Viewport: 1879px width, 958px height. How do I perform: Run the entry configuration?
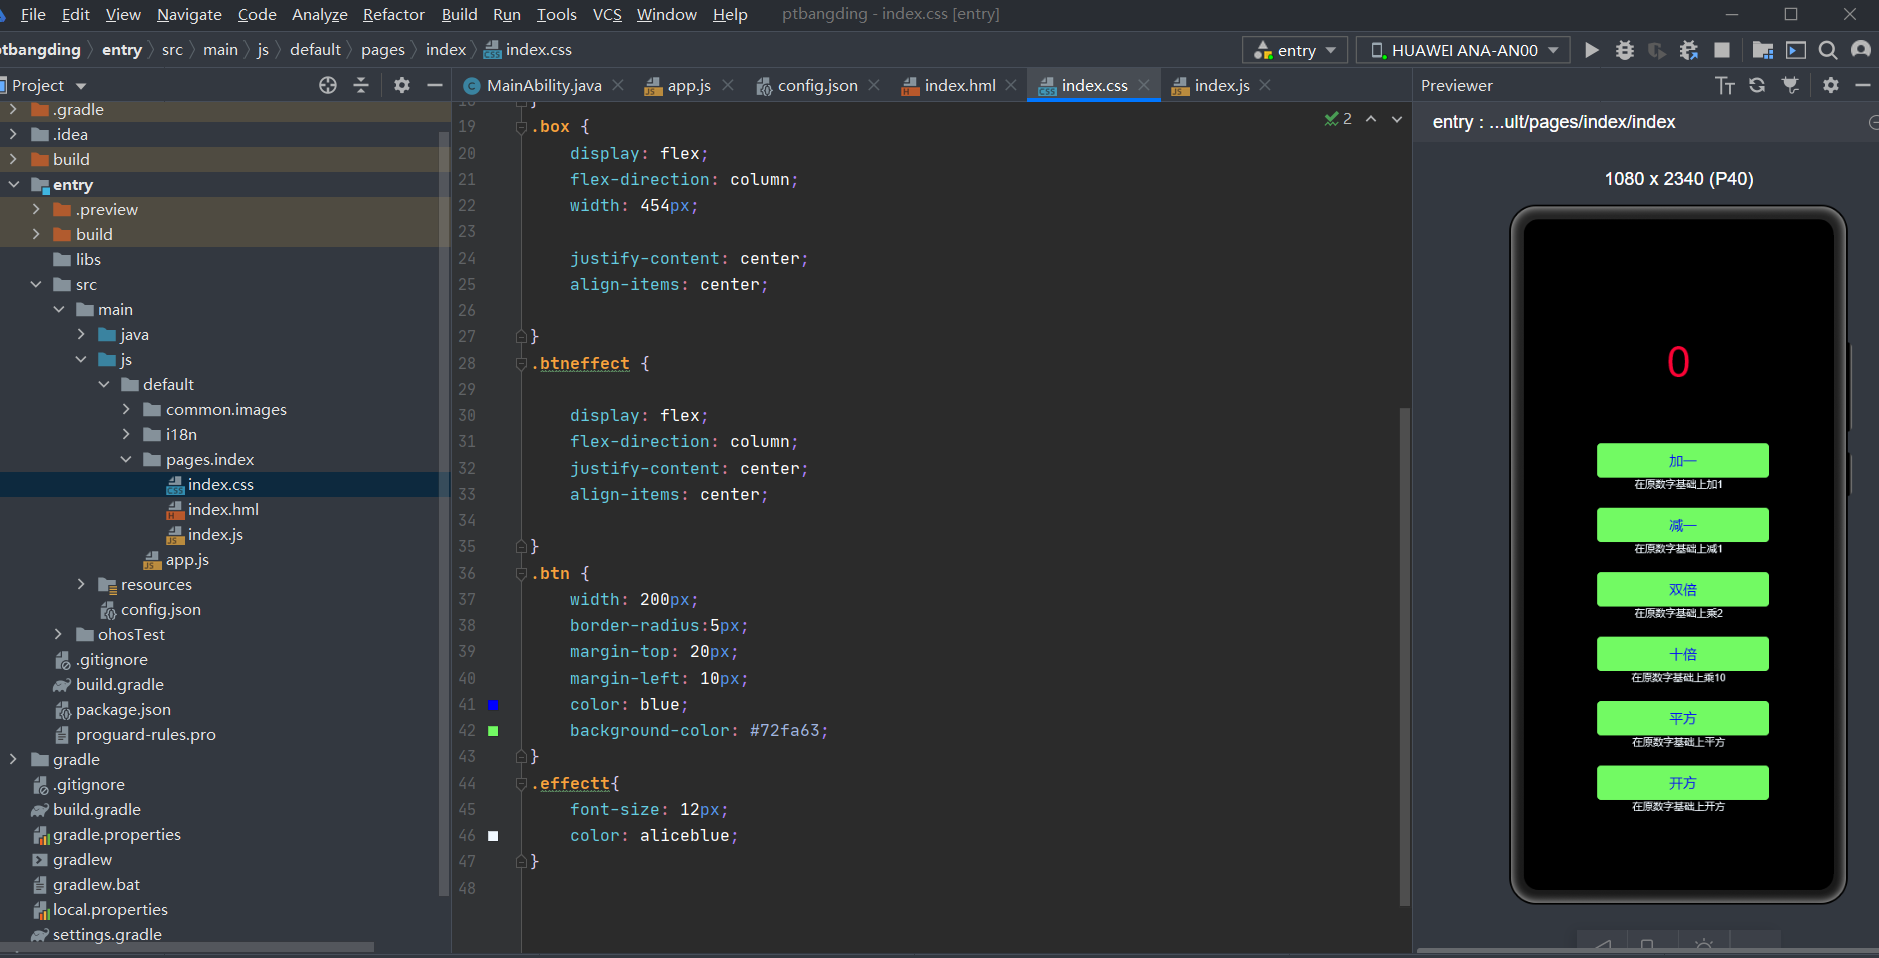coord(1592,50)
